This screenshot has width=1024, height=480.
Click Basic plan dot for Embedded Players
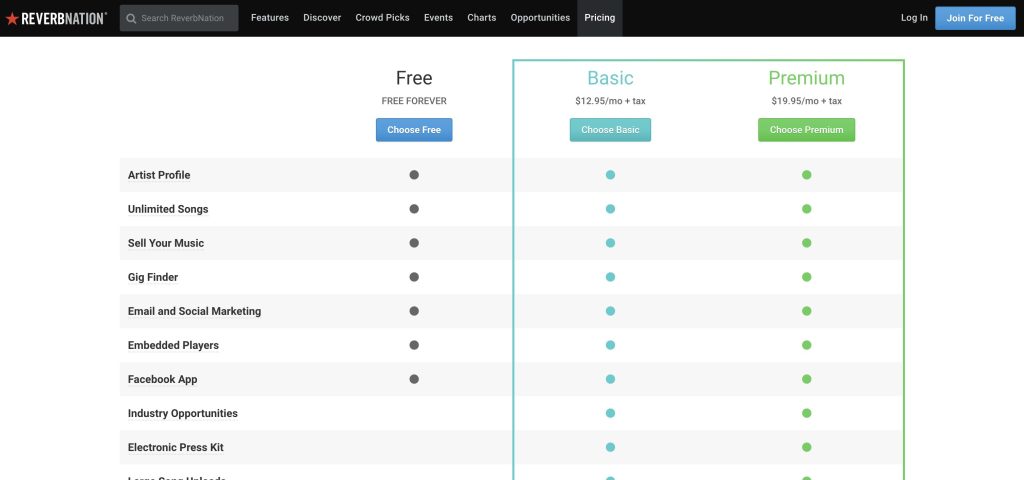(x=611, y=345)
